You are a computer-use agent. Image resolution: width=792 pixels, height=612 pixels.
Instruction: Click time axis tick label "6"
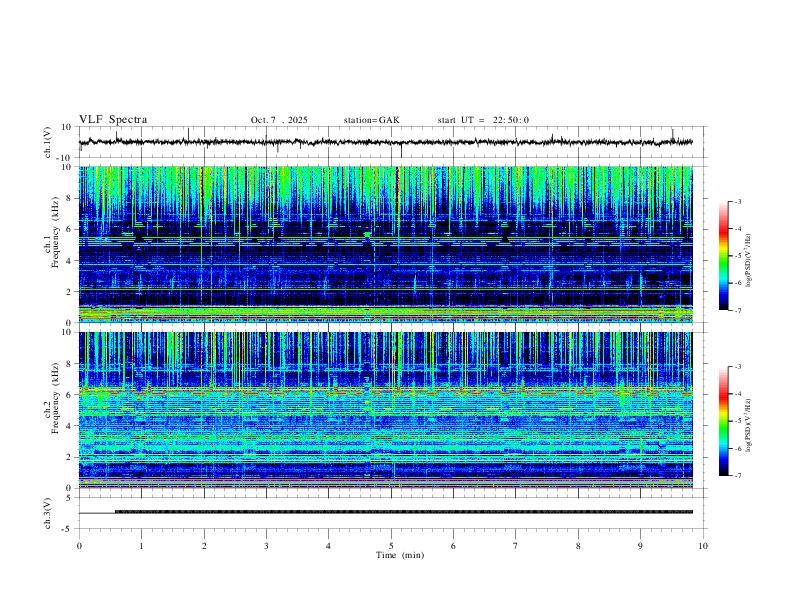tap(453, 546)
